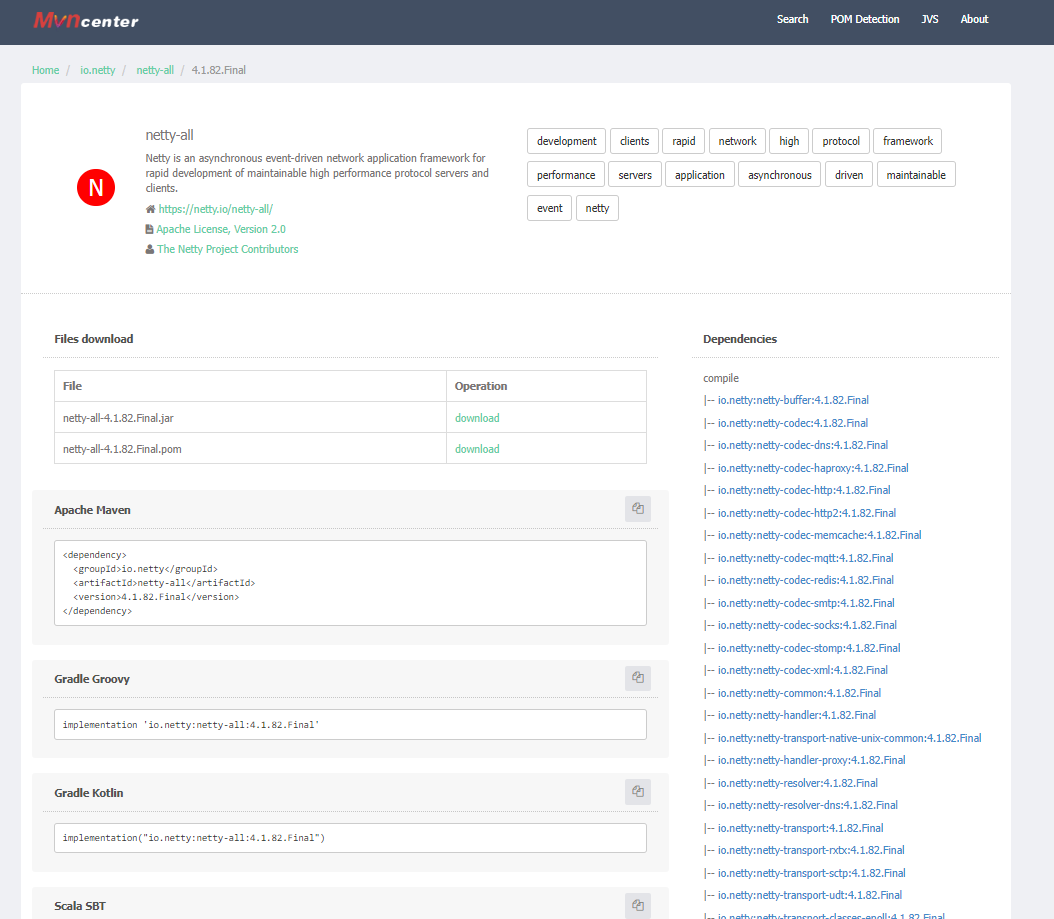Download netty-all-4.1.82.Final.jar
This screenshot has width=1054, height=919.
[x=477, y=418]
